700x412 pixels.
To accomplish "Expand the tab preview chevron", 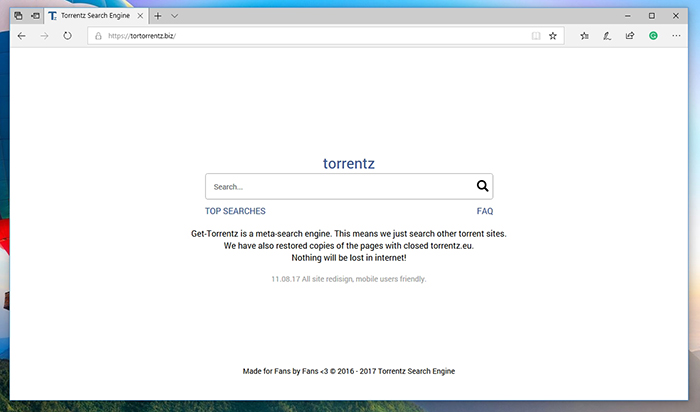I will (x=175, y=16).
